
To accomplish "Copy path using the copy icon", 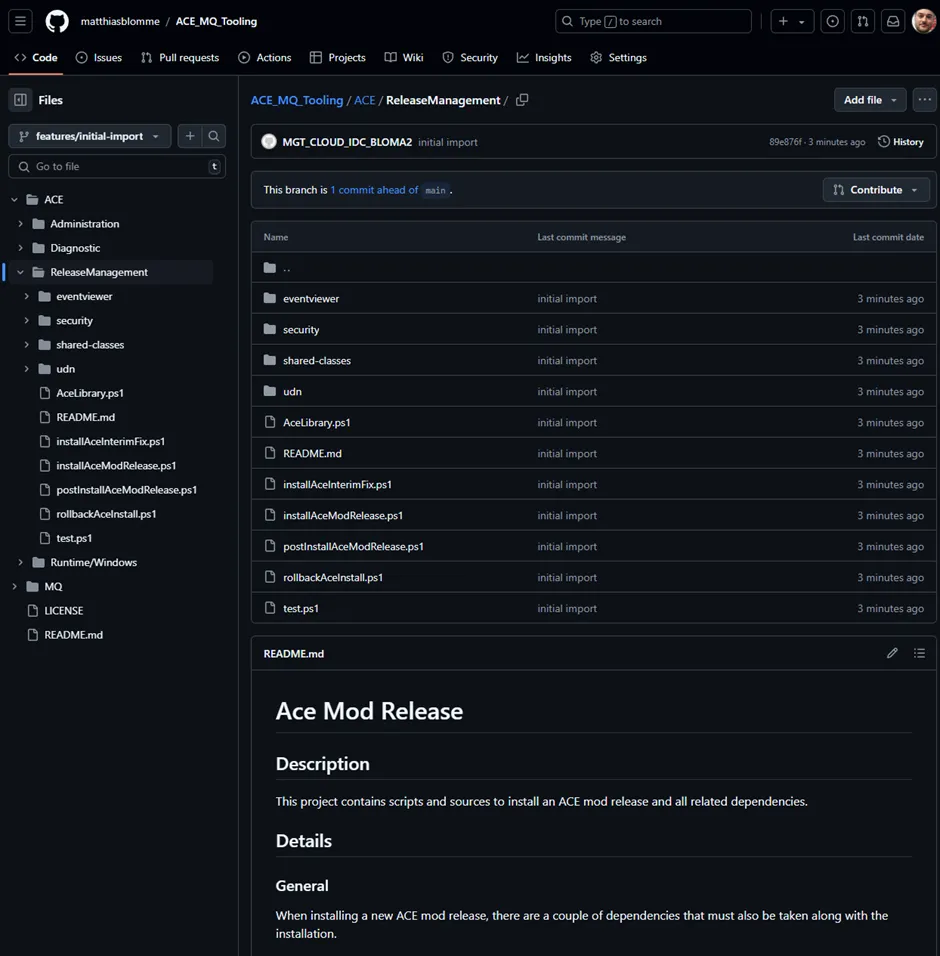I will (x=522, y=100).
